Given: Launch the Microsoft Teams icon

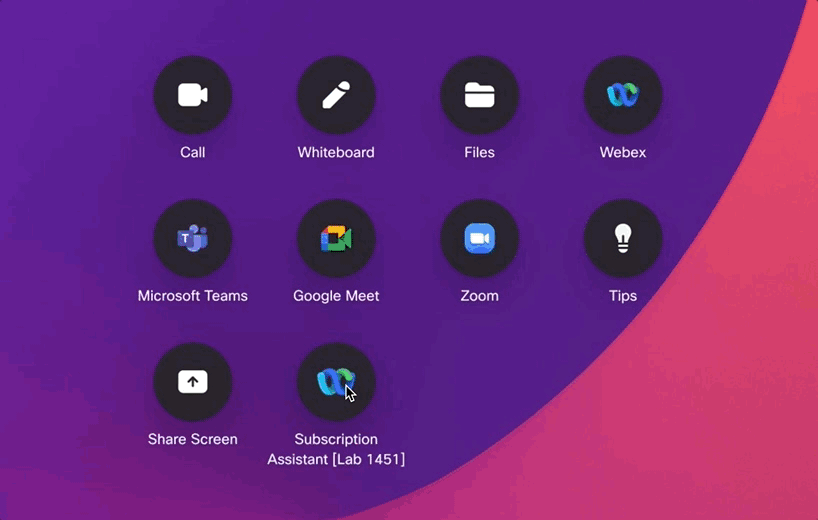Looking at the screenshot, I should tap(193, 238).
